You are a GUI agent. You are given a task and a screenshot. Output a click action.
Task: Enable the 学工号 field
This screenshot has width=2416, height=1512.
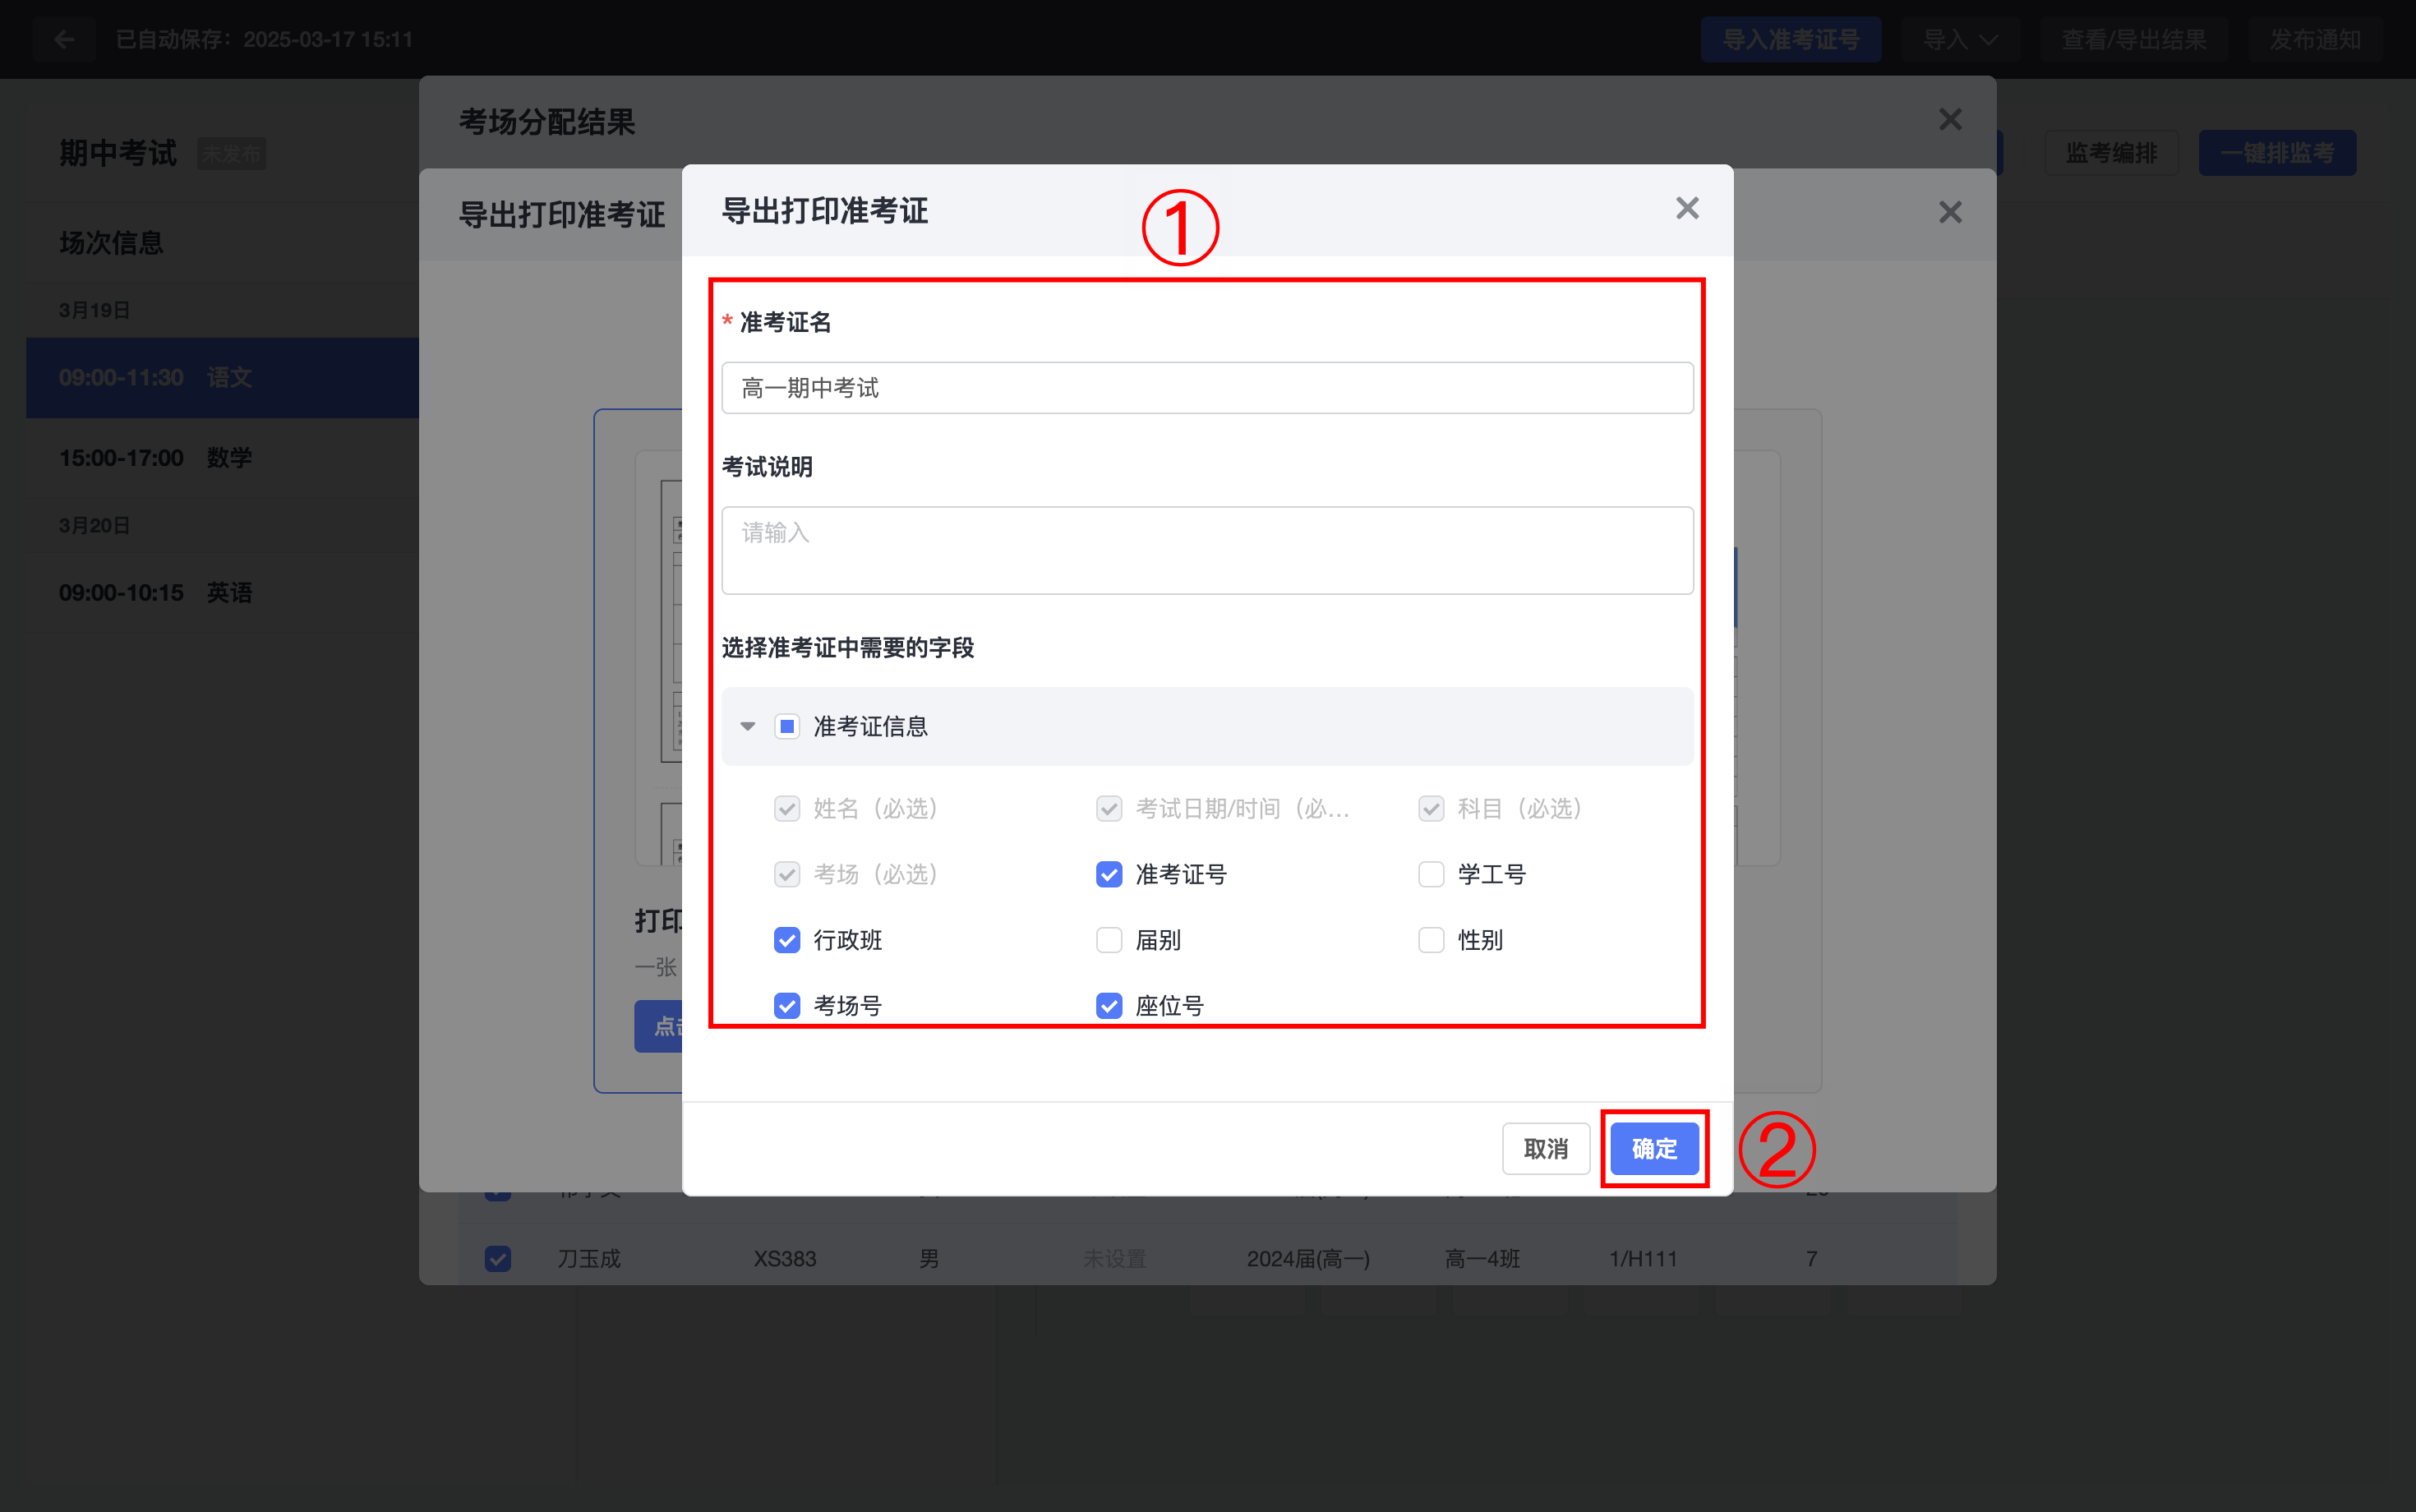(1431, 874)
